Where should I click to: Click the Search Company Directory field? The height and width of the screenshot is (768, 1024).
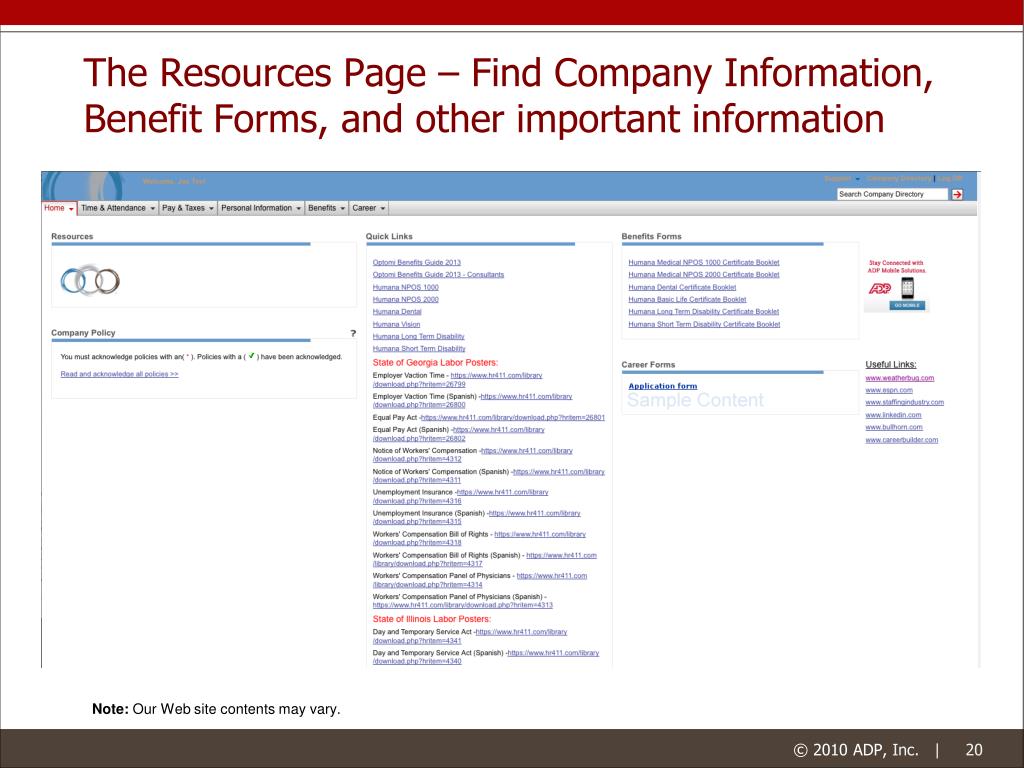[892, 194]
